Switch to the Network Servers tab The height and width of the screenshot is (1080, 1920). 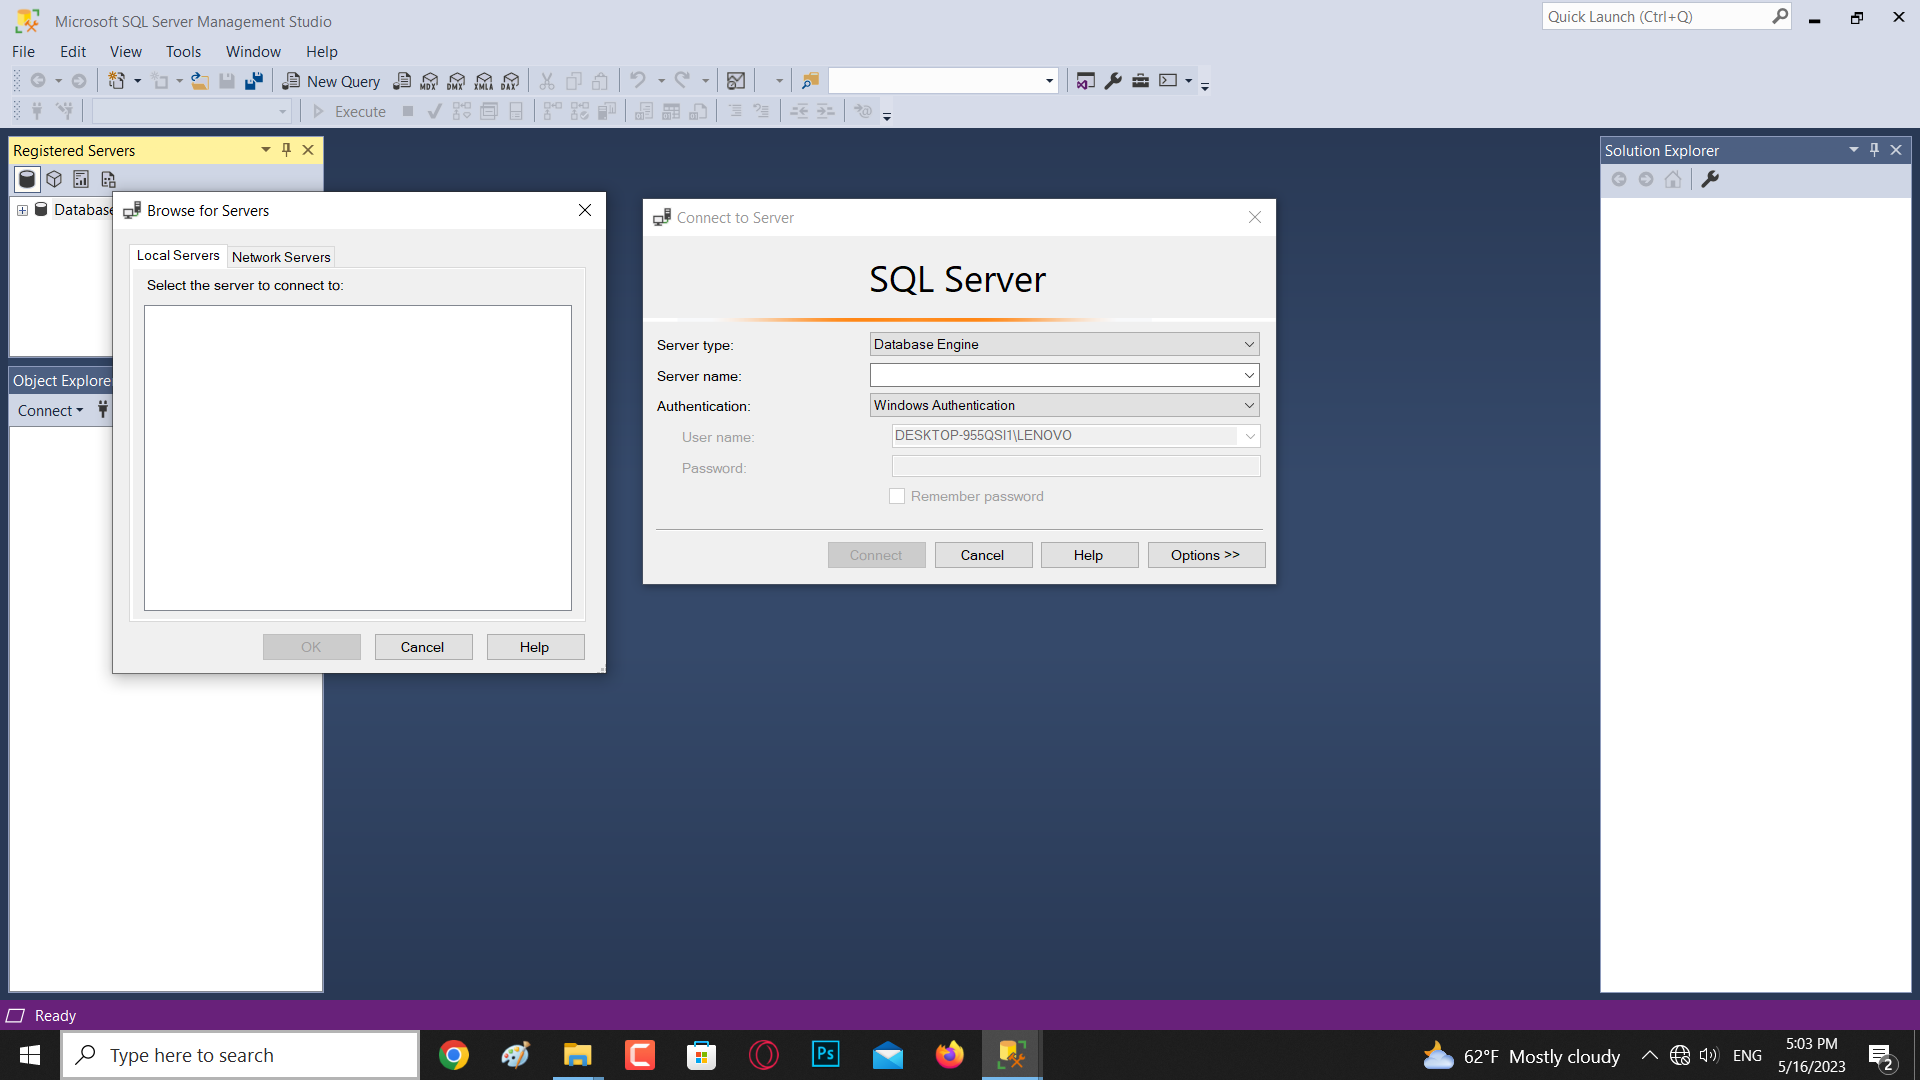click(281, 257)
